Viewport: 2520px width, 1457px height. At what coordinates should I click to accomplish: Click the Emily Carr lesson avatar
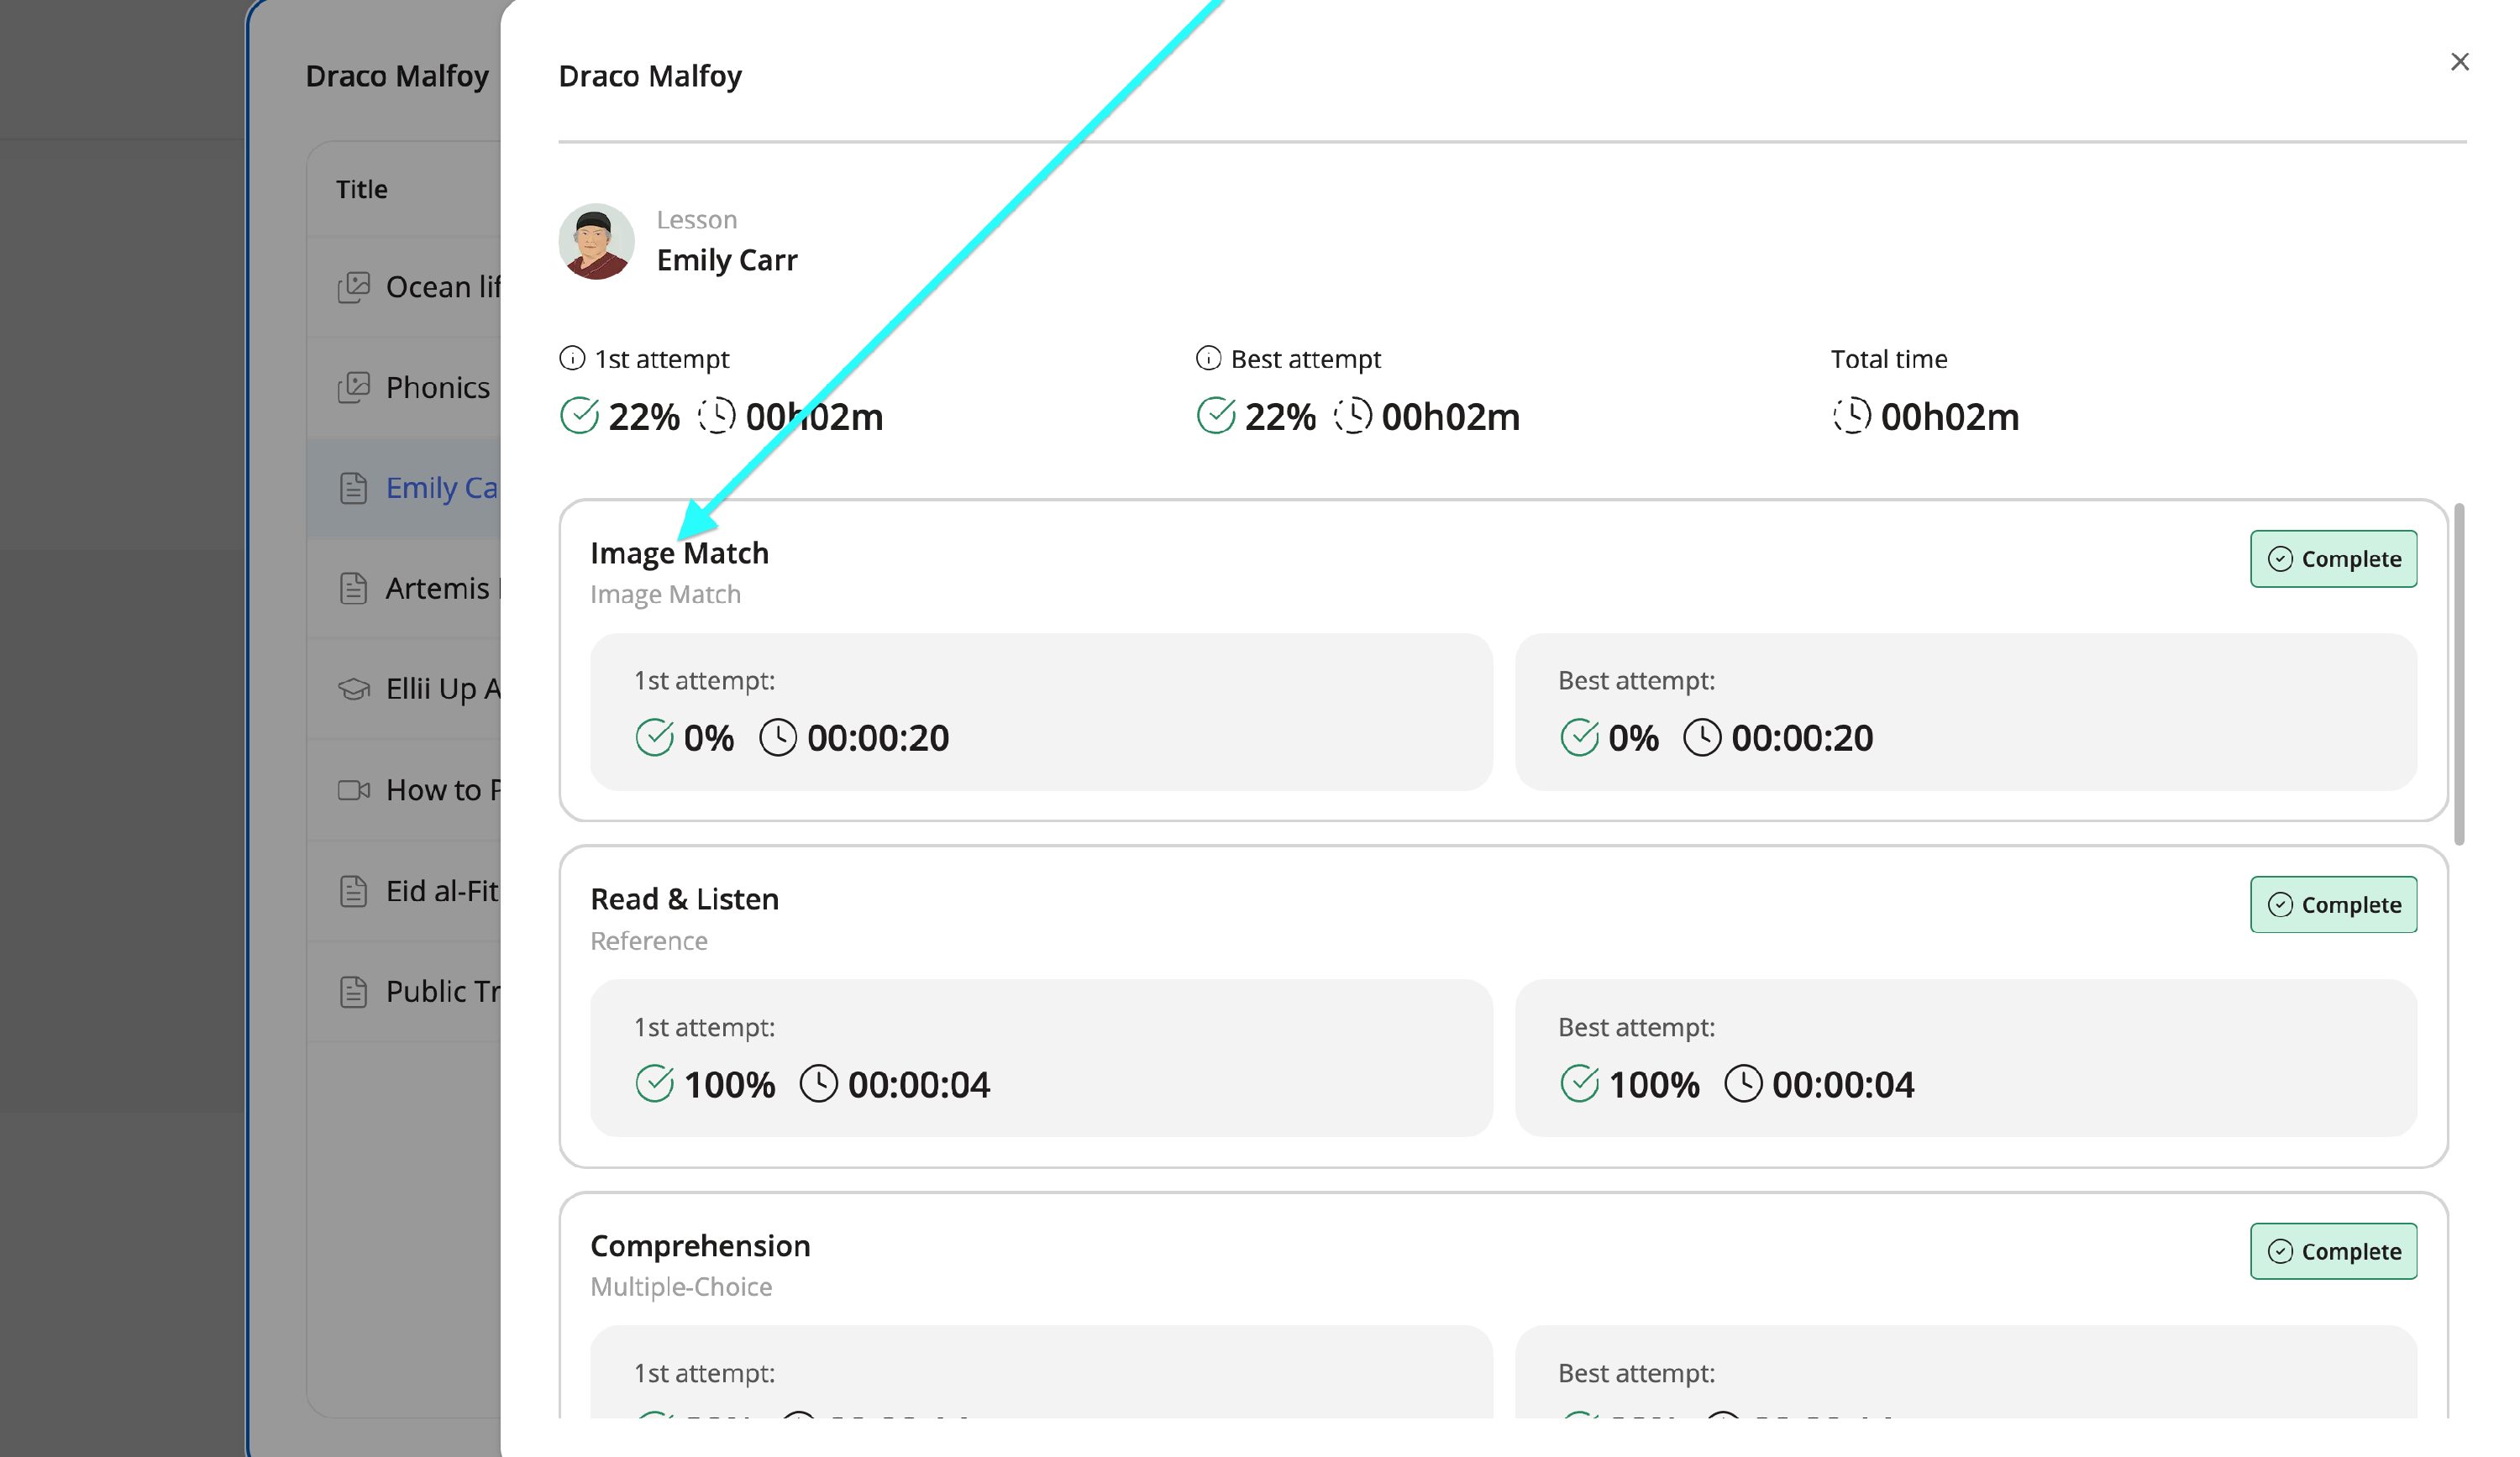(x=596, y=242)
